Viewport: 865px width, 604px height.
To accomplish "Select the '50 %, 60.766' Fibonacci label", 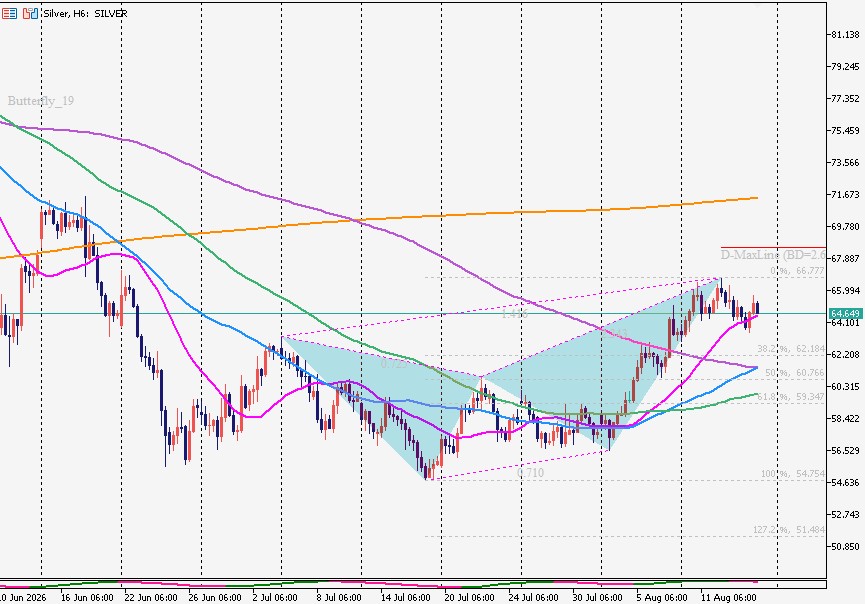I will (794, 373).
